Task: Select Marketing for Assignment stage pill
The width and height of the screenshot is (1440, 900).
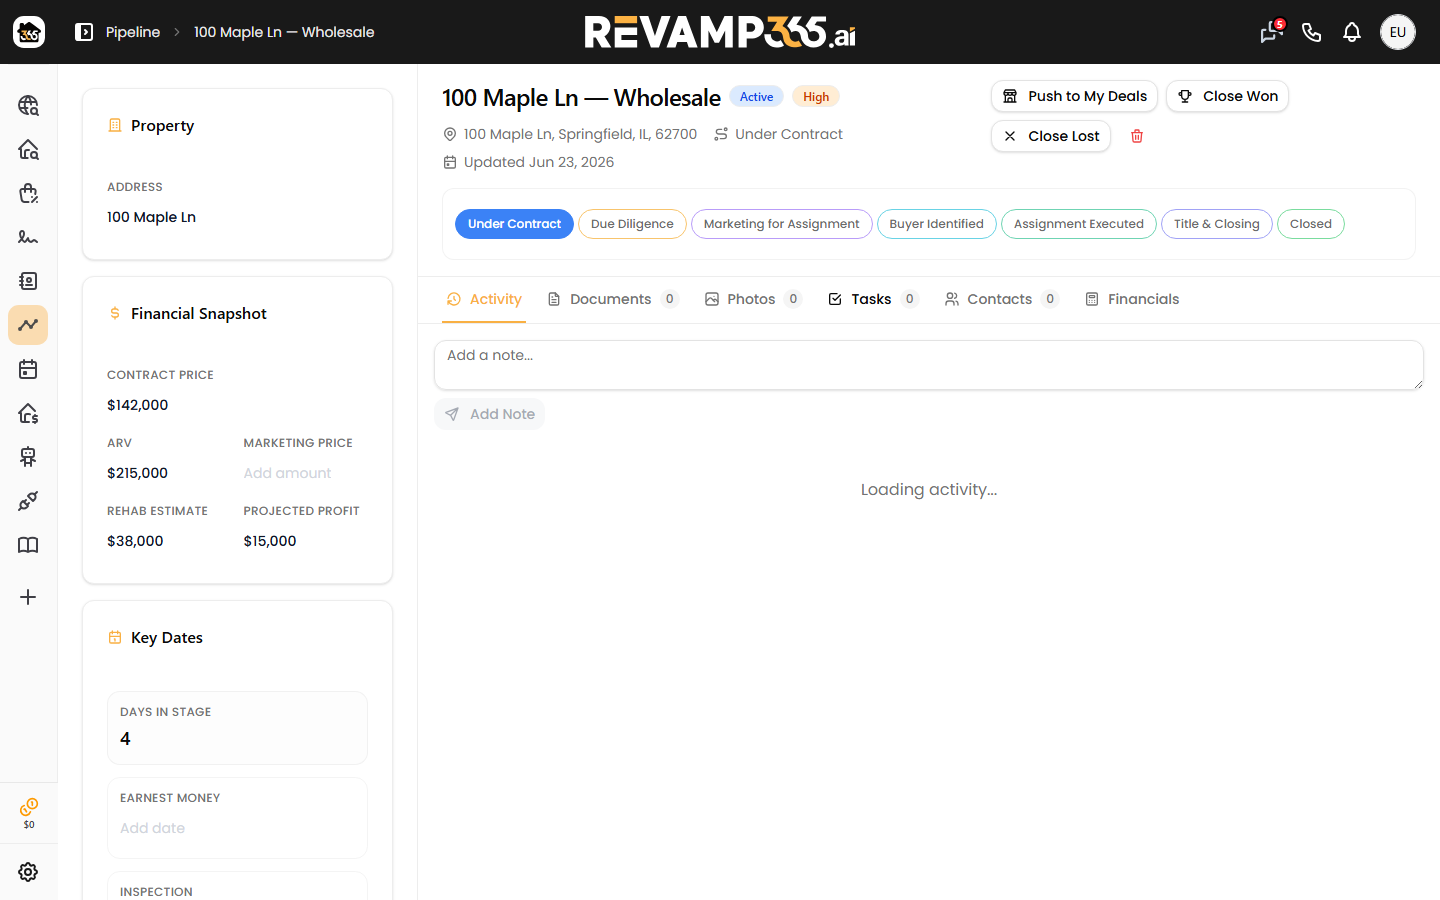Action: pos(782,224)
